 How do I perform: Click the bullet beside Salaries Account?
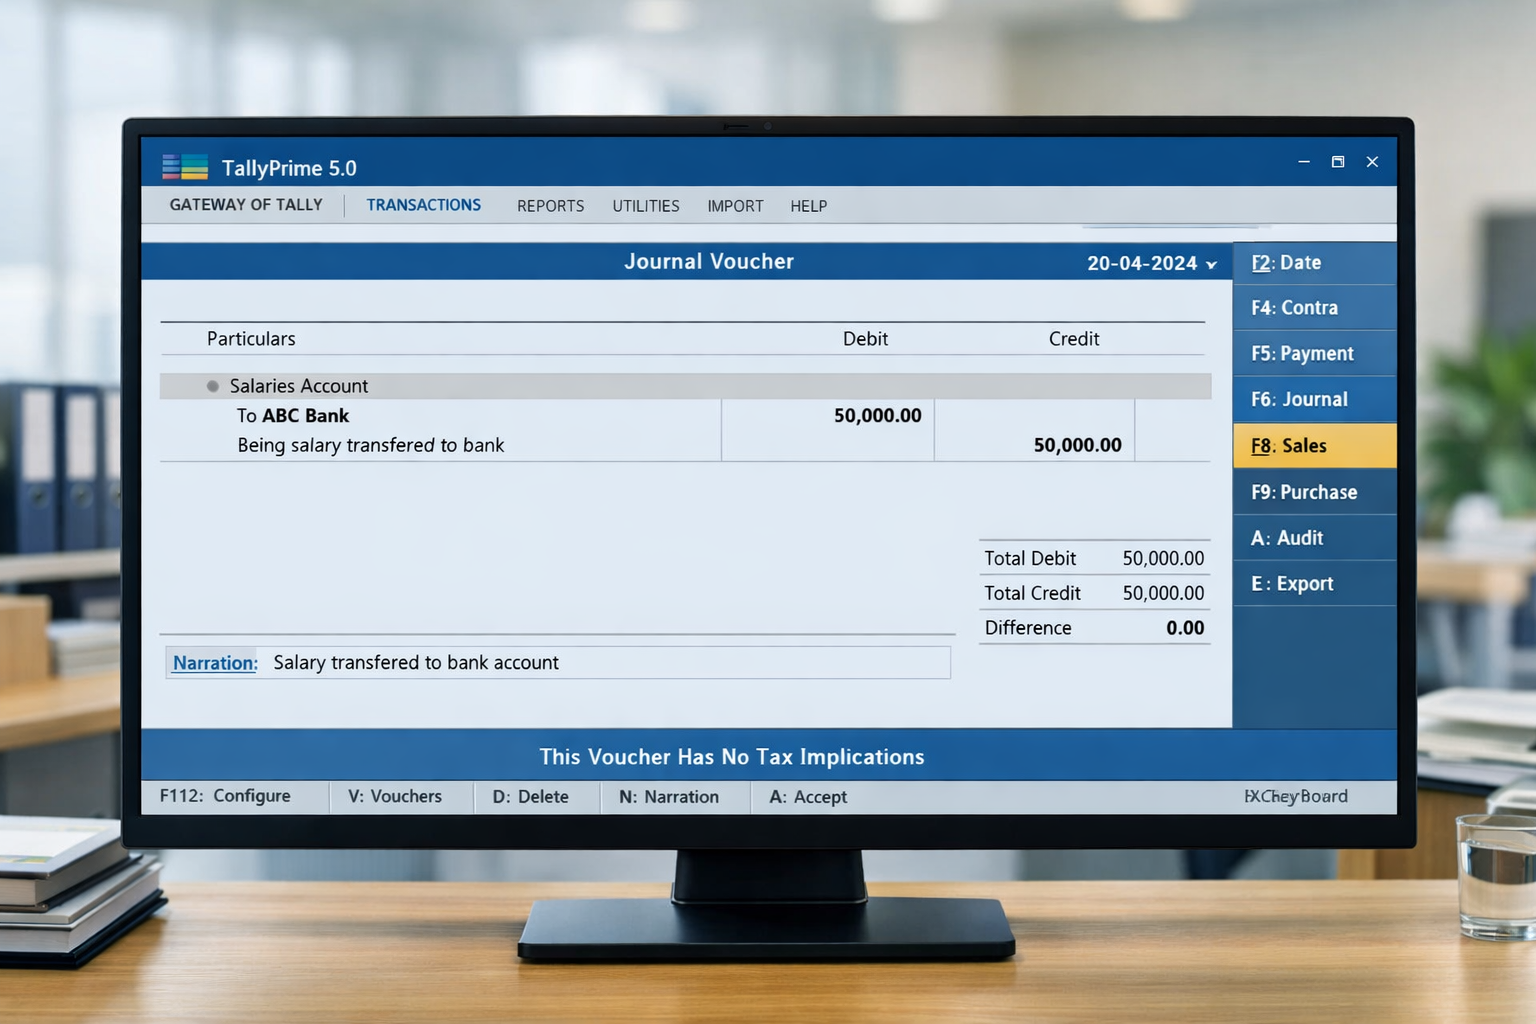point(212,386)
